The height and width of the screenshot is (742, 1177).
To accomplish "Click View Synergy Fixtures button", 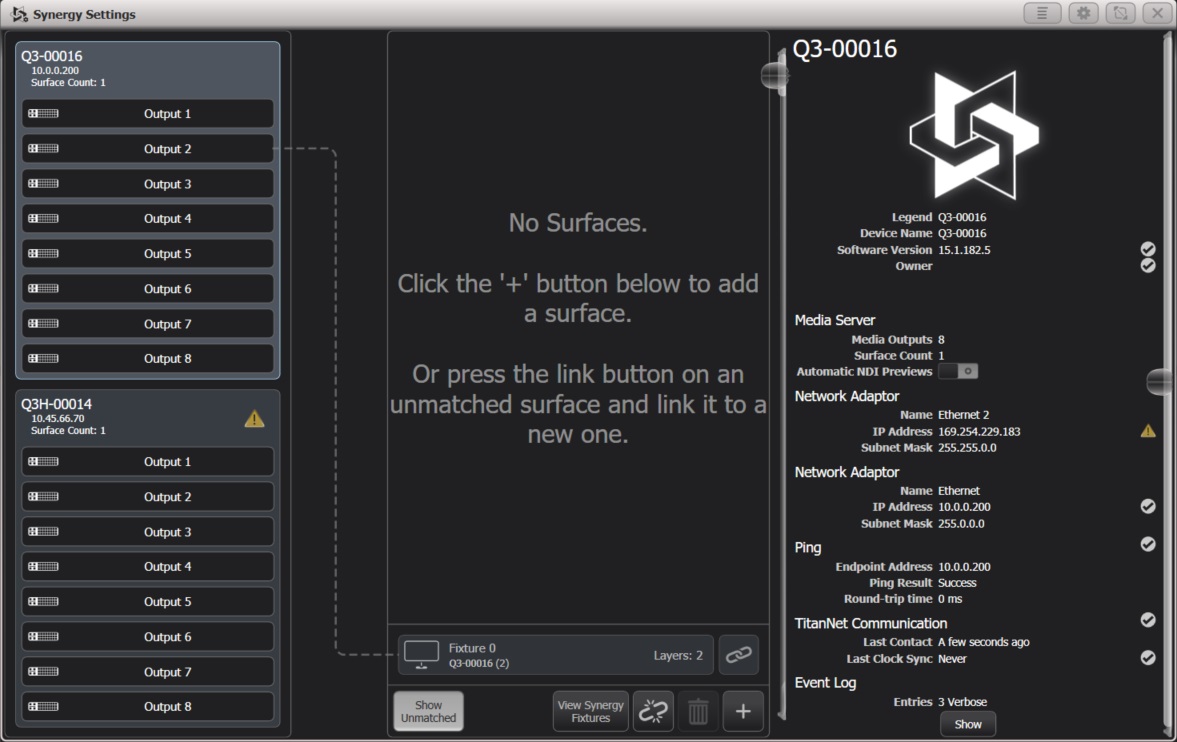I will click(590, 711).
